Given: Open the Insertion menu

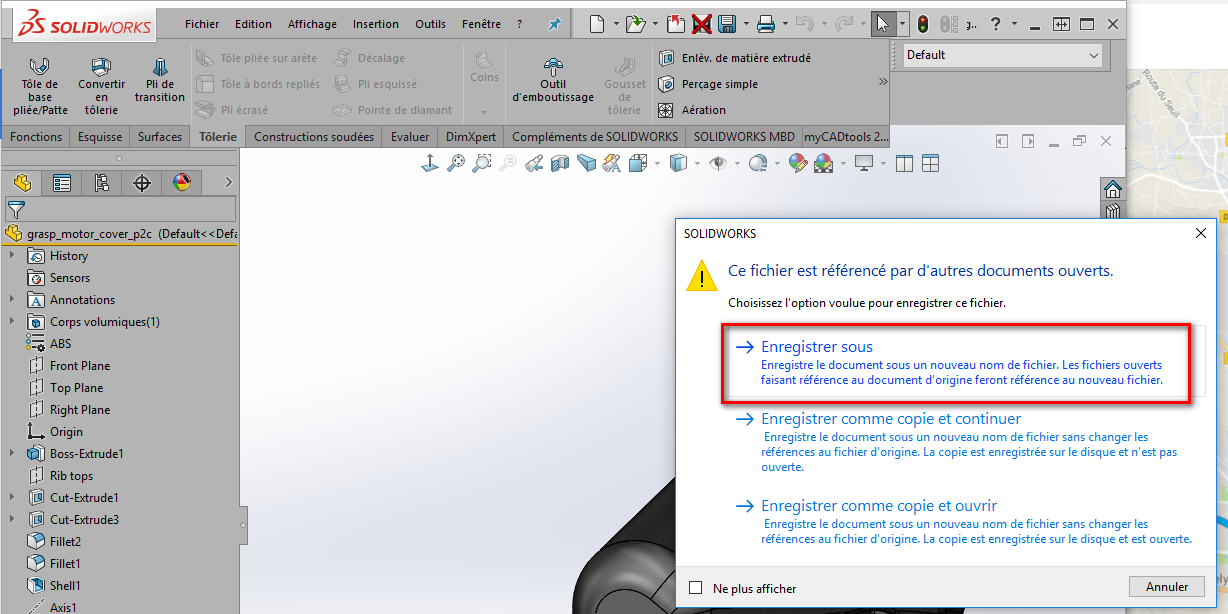Looking at the screenshot, I should click(x=376, y=24).
